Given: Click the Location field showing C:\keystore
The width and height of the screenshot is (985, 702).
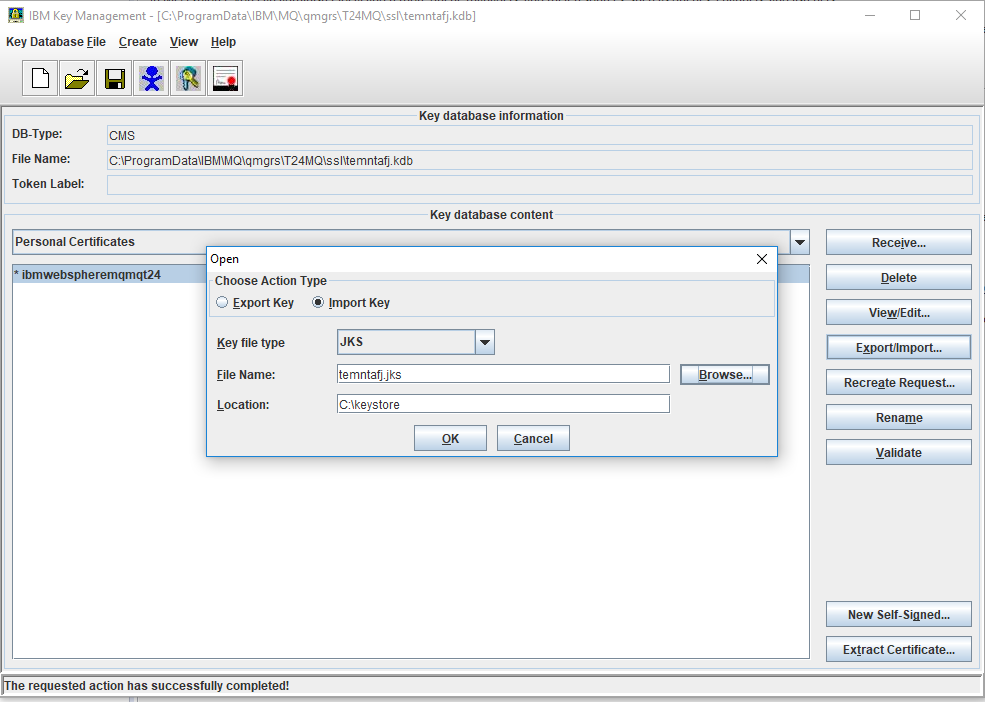Looking at the screenshot, I should click(x=503, y=404).
